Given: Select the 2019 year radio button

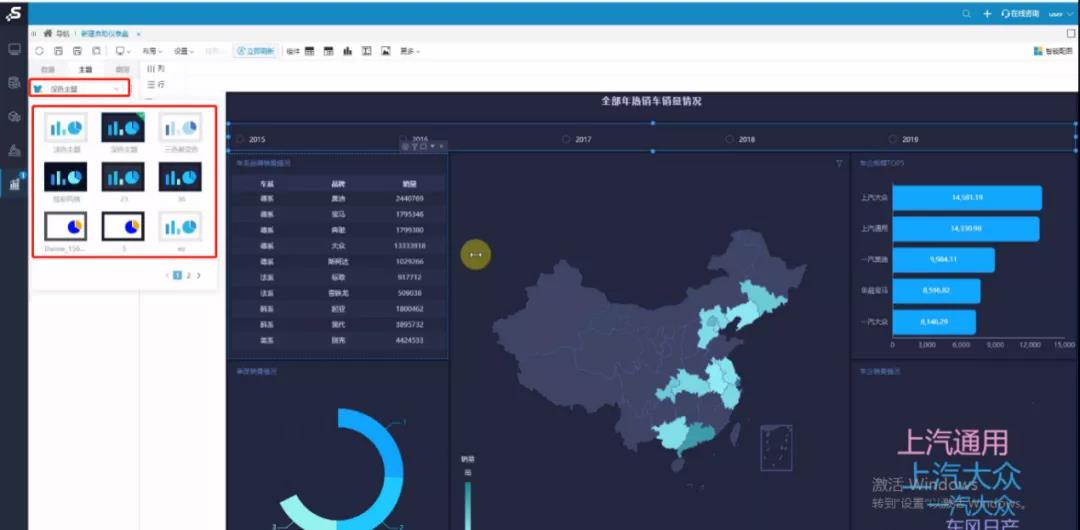Looking at the screenshot, I should point(893,139).
